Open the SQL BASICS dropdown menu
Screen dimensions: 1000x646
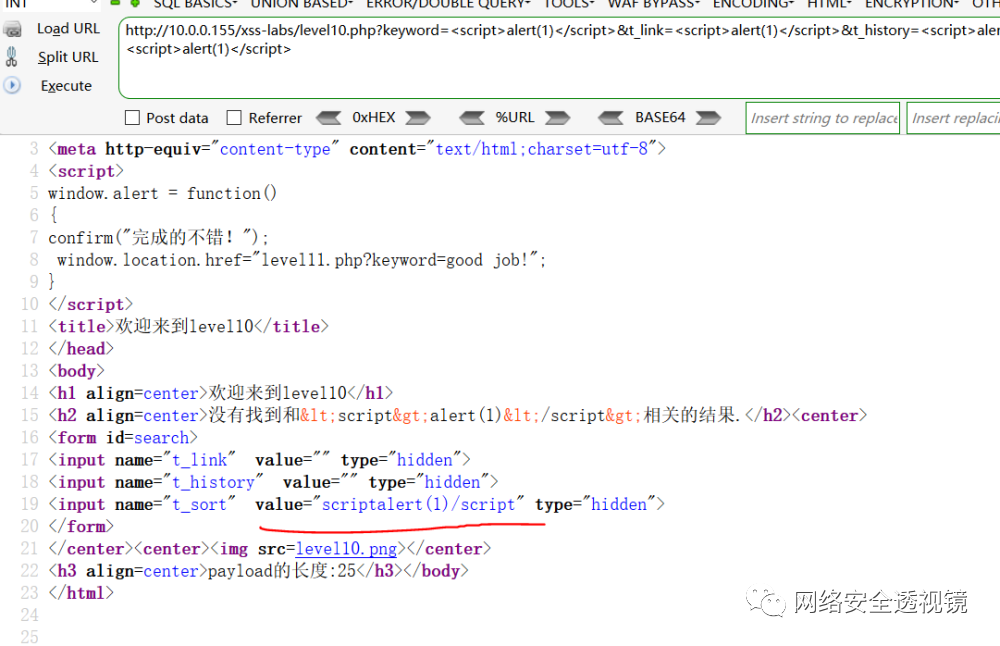[195, 4]
